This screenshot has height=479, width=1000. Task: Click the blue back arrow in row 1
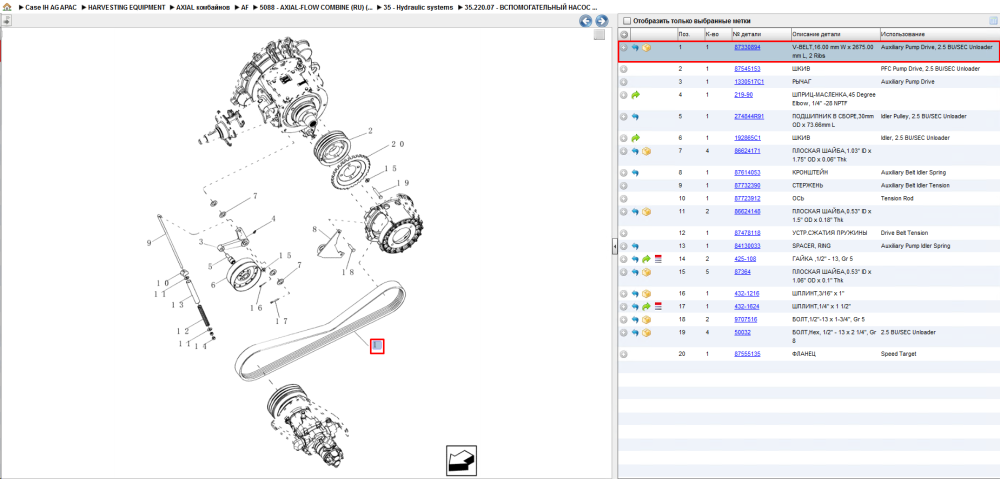(x=635, y=48)
